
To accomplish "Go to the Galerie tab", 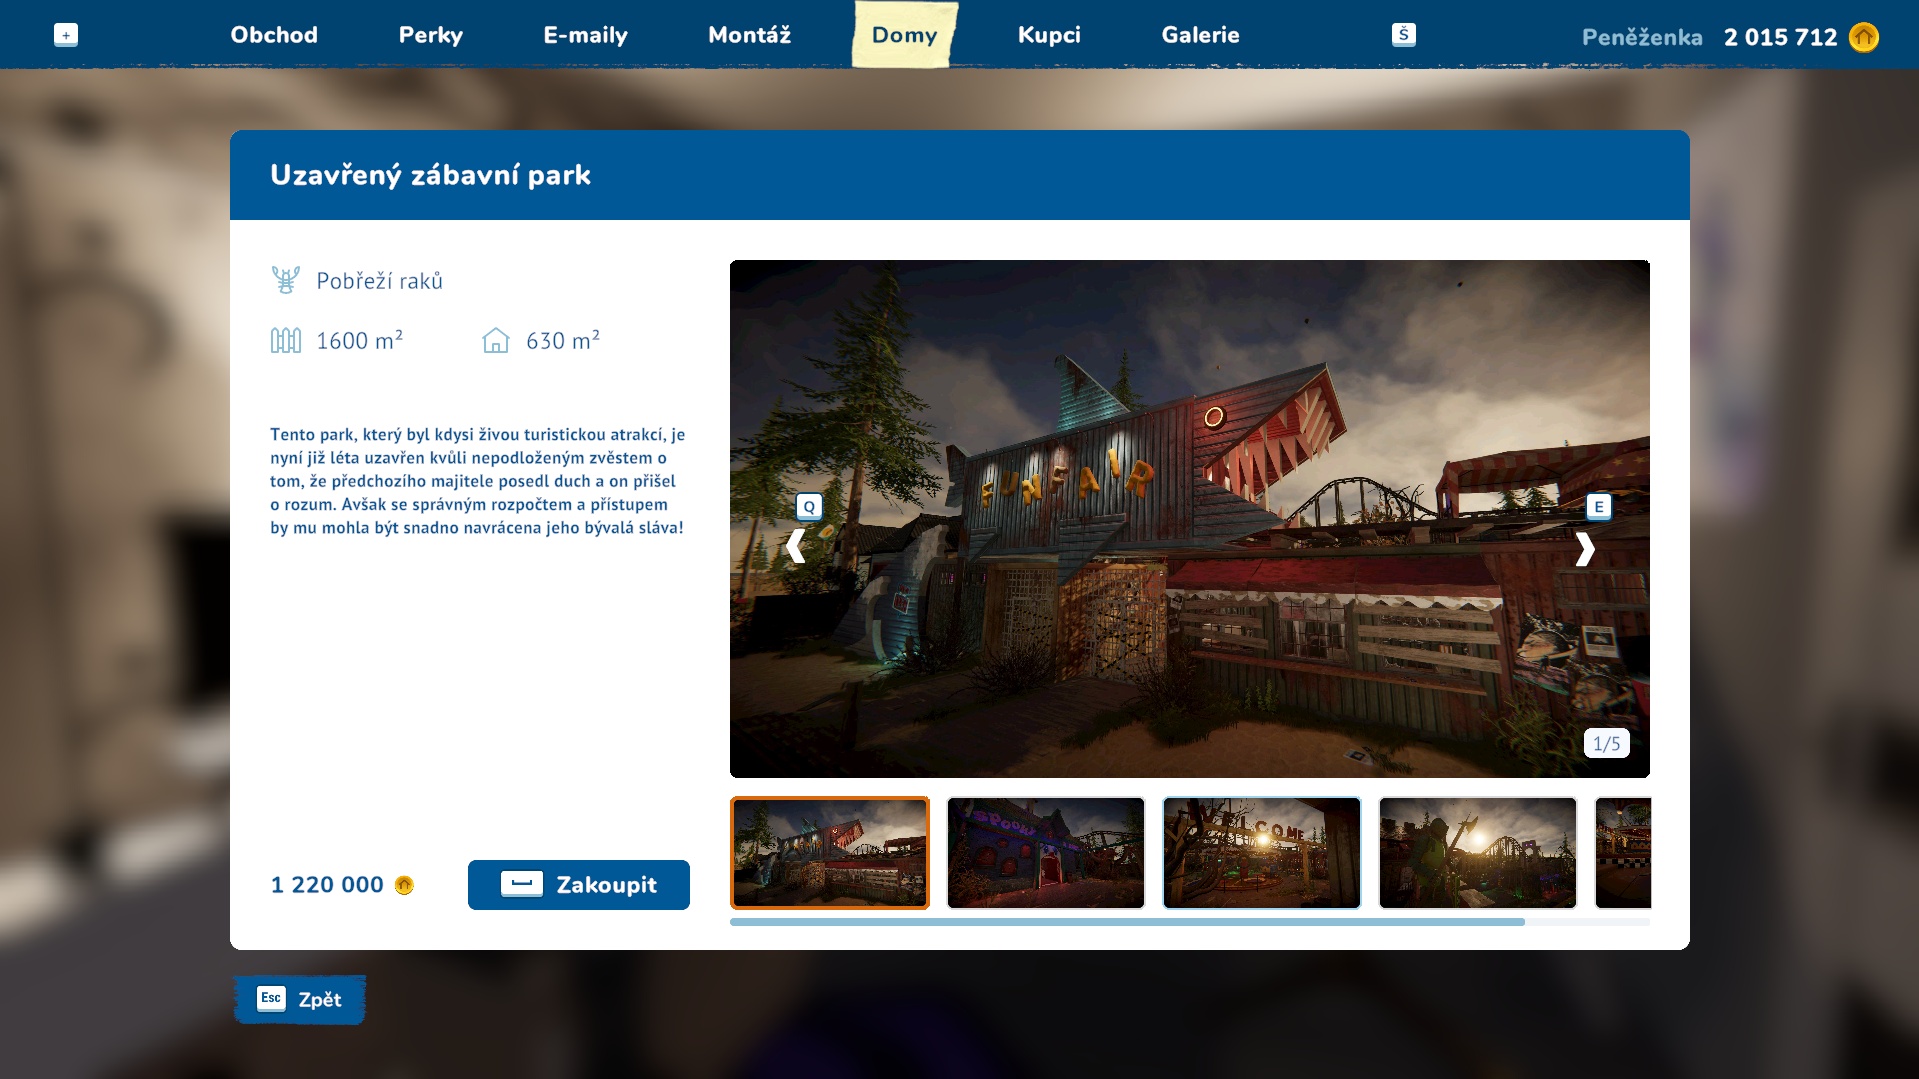I will pyautogui.click(x=1200, y=35).
